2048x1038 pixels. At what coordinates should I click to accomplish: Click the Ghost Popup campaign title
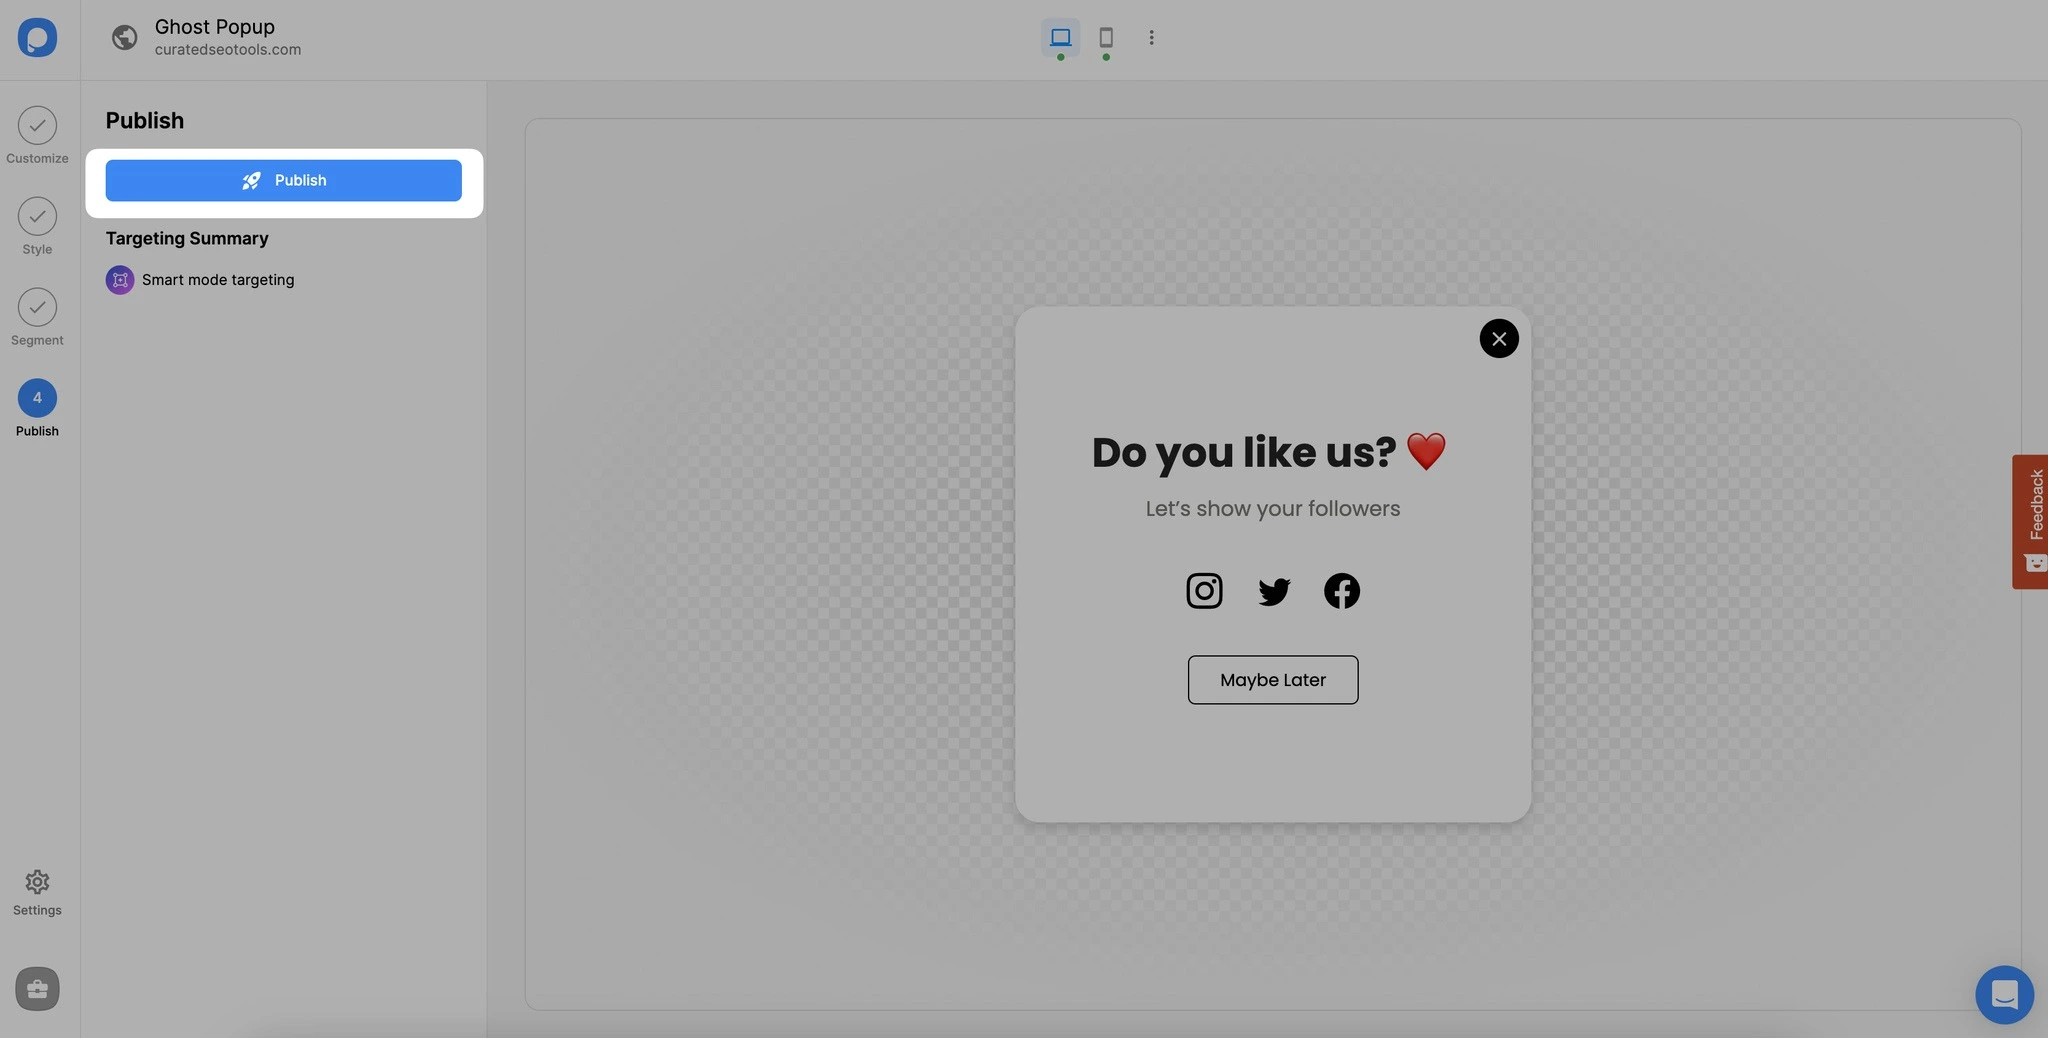tap(215, 27)
